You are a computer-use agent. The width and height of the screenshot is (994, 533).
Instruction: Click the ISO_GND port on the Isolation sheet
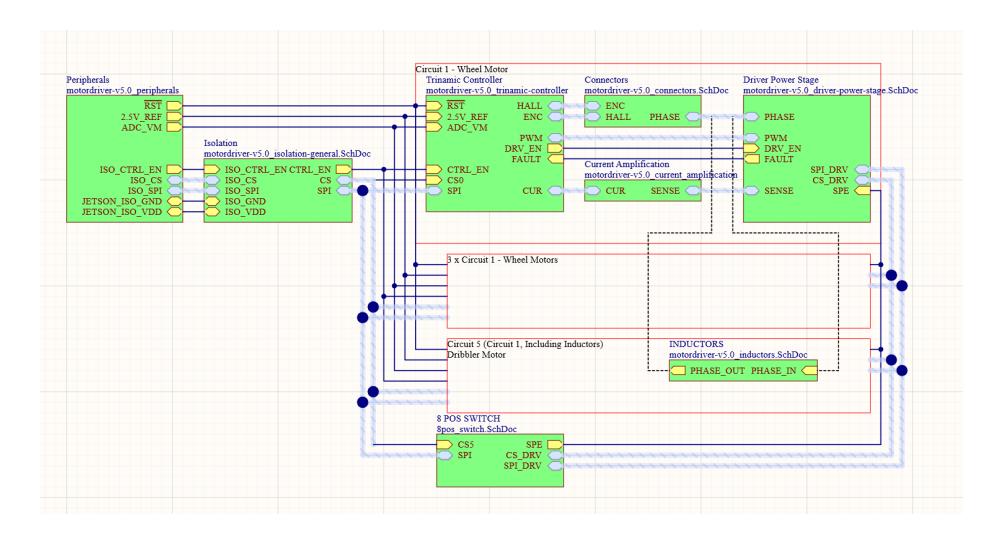(x=212, y=202)
